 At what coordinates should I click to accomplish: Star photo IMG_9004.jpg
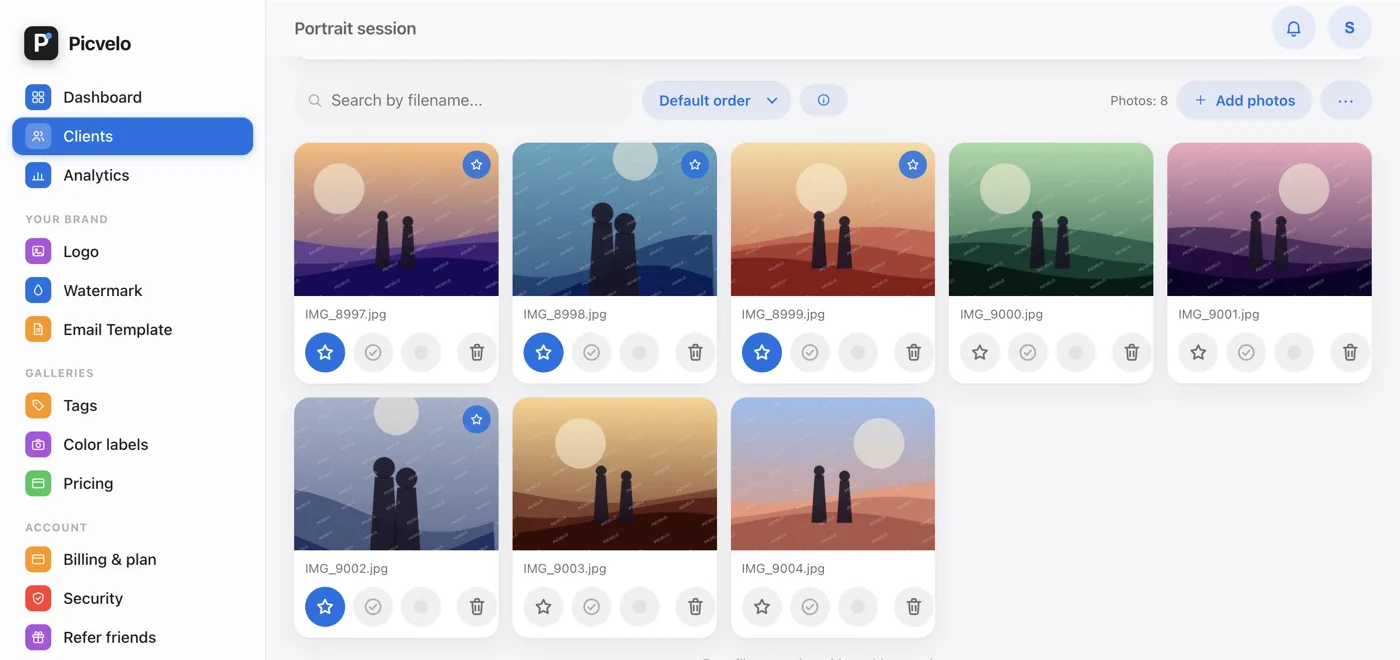(761, 606)
